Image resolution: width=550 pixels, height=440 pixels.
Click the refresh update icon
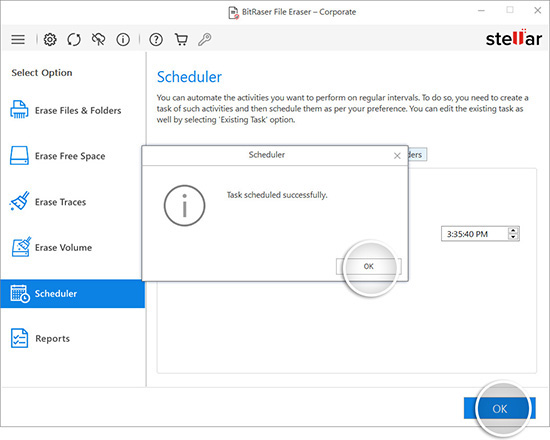click(x=74, y=39)
